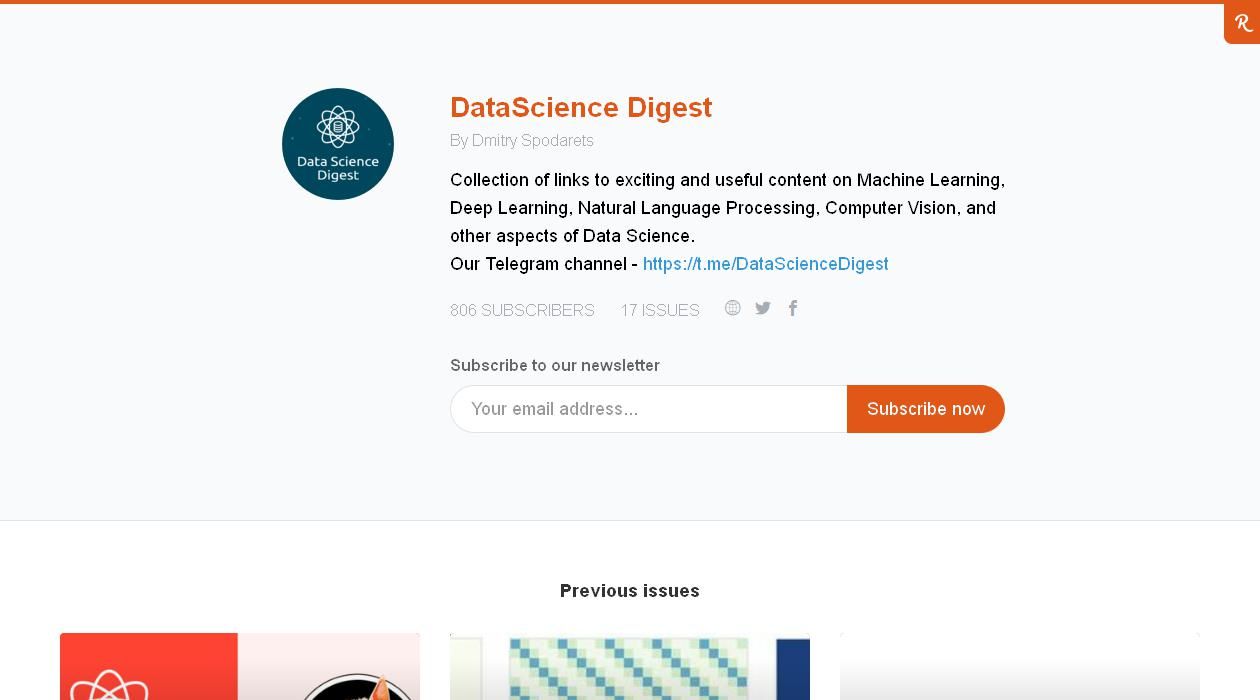Click the 17 Issues count
The height and width of the screenshot is (700, 1260).
660,310
